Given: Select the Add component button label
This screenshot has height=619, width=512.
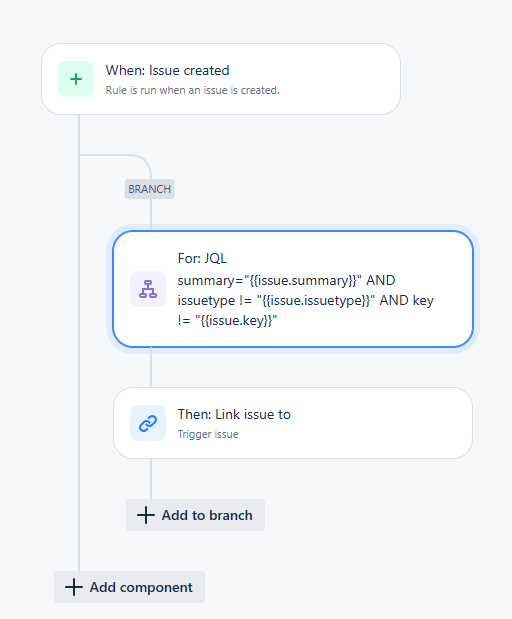Looking at the screenshot, I should (141, 587).
